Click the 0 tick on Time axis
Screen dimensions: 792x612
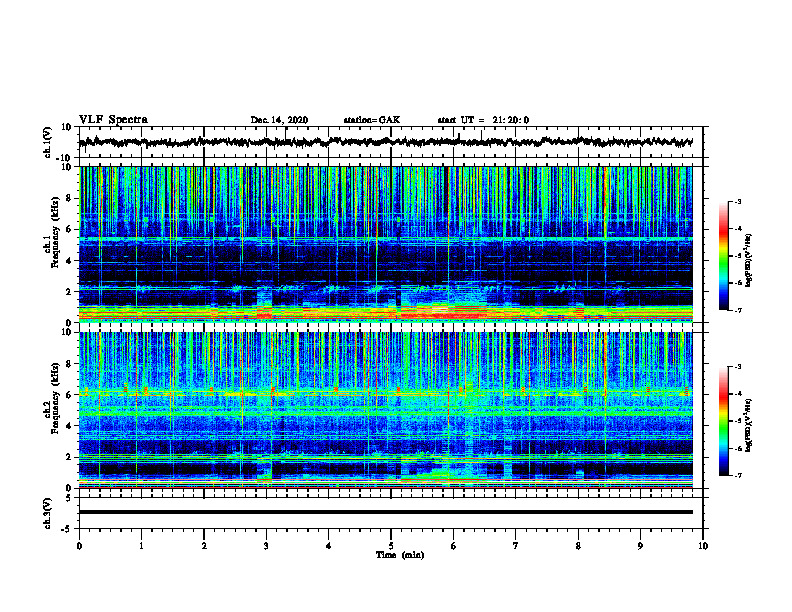79,546
